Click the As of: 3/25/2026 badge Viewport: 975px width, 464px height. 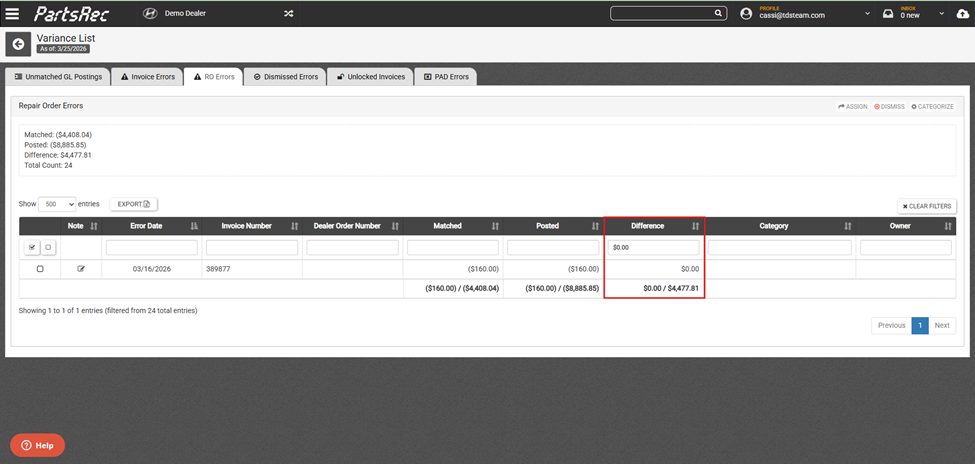(63, 49)
